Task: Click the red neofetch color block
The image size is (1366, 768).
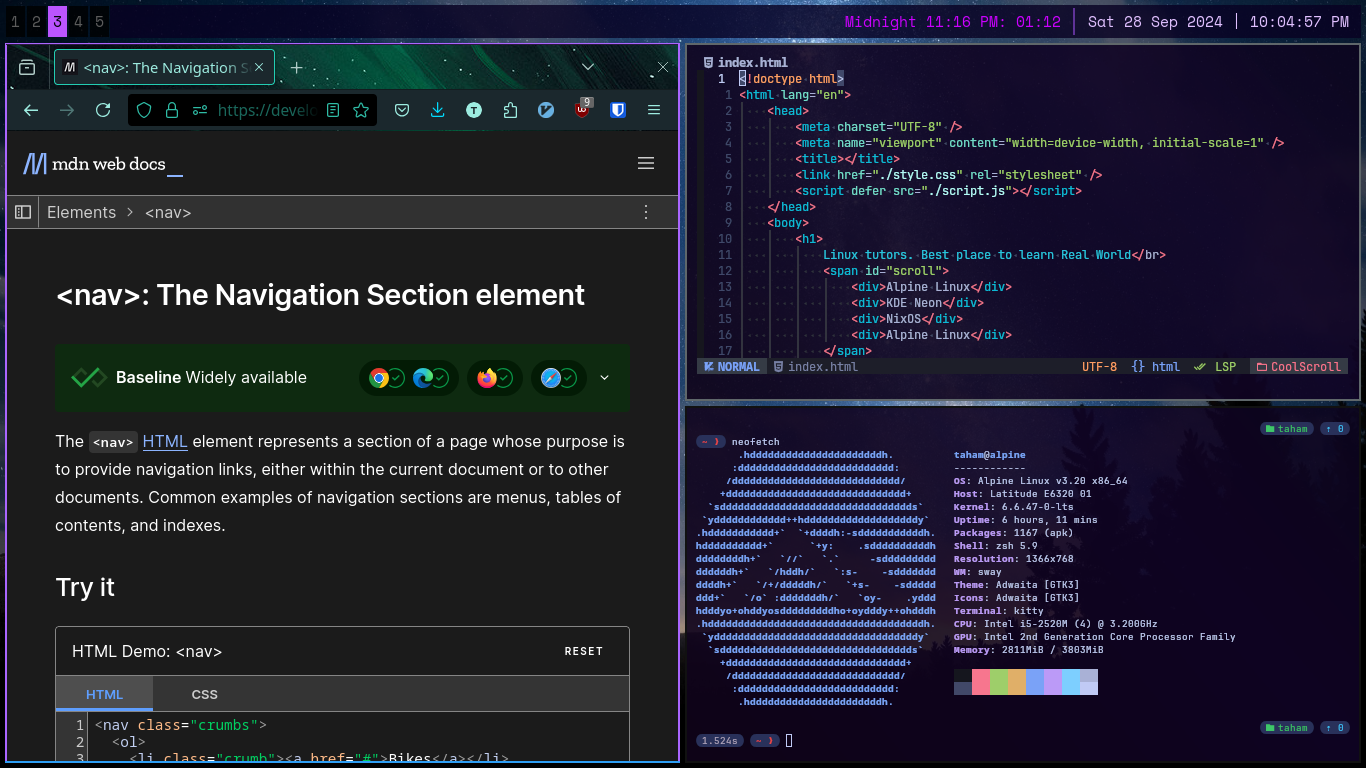Action: (980, 682)
